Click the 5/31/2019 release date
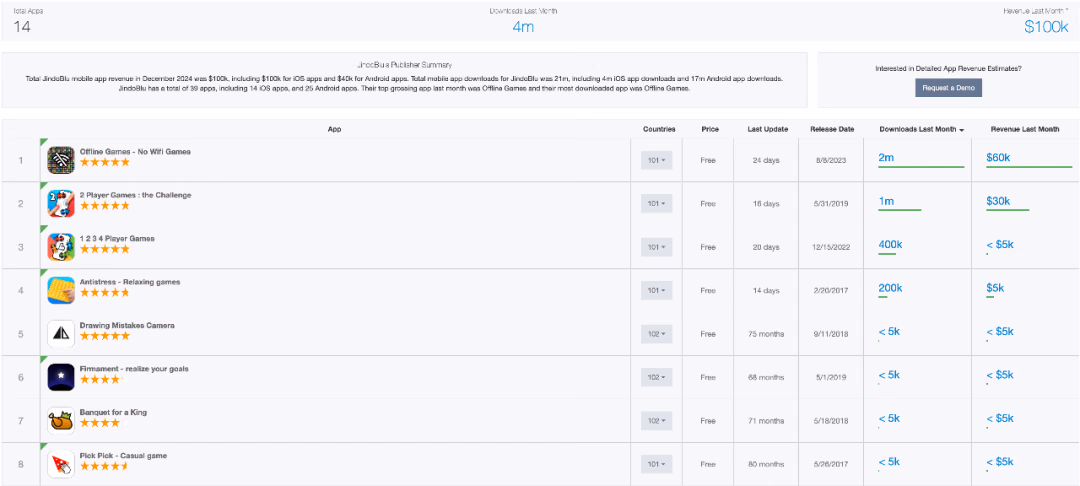 coord(831,204)
